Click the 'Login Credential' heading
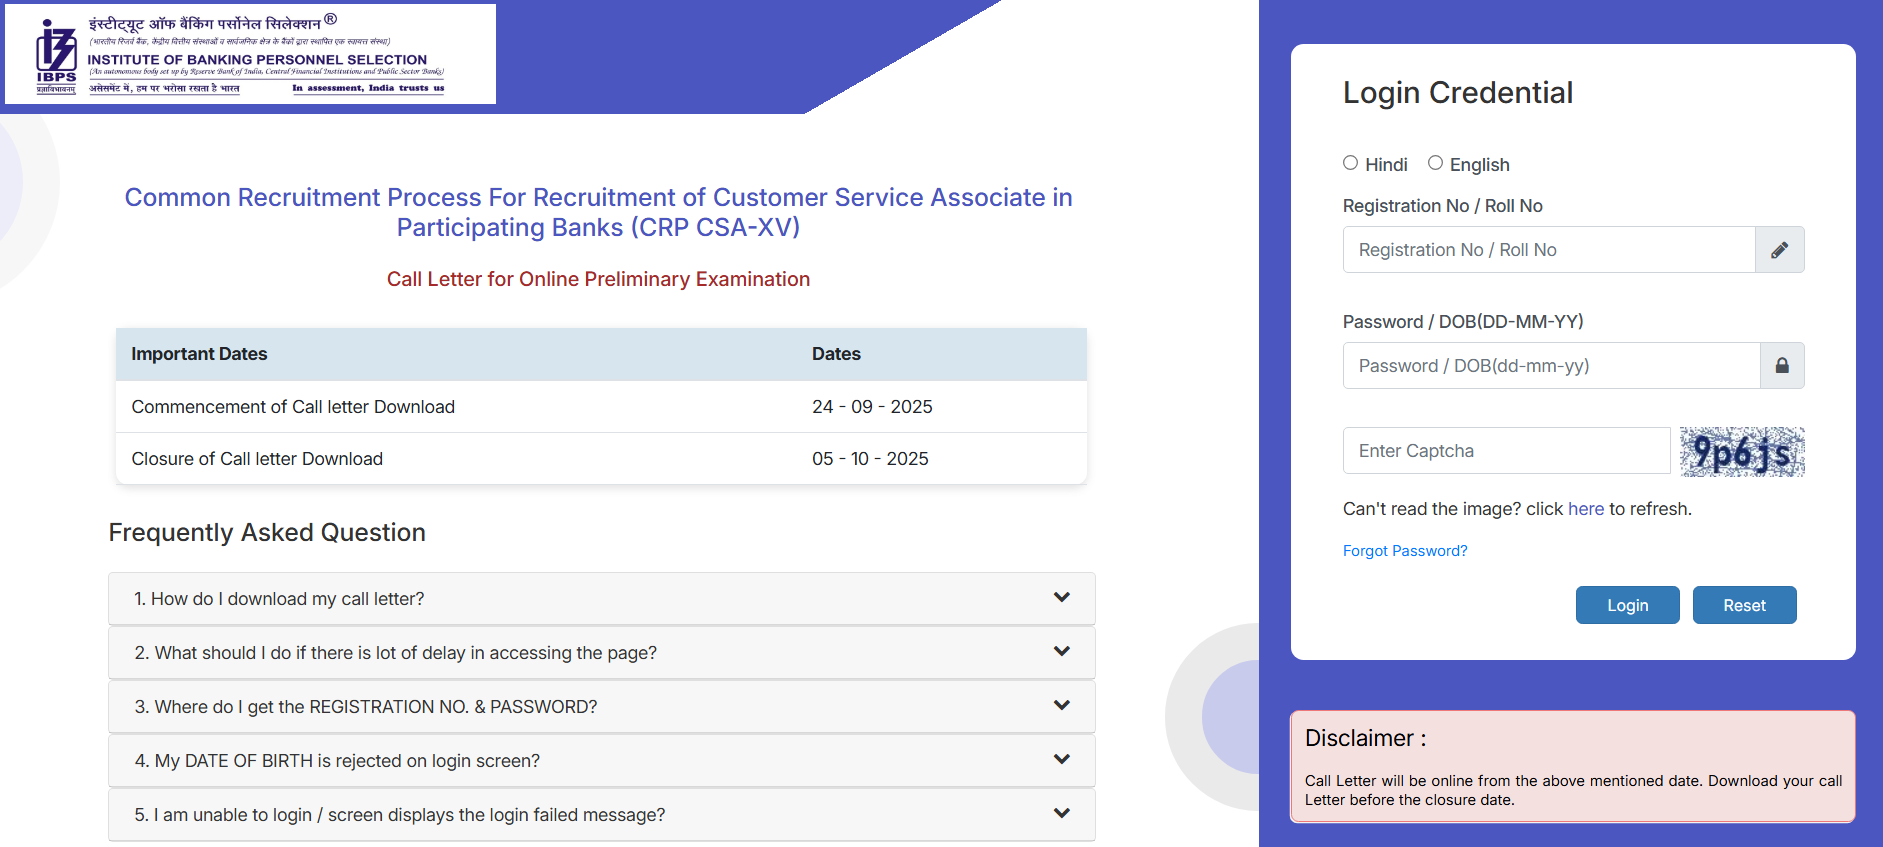The width and height of the screenshot is (1883, 847). click(x=1457, y=93)
